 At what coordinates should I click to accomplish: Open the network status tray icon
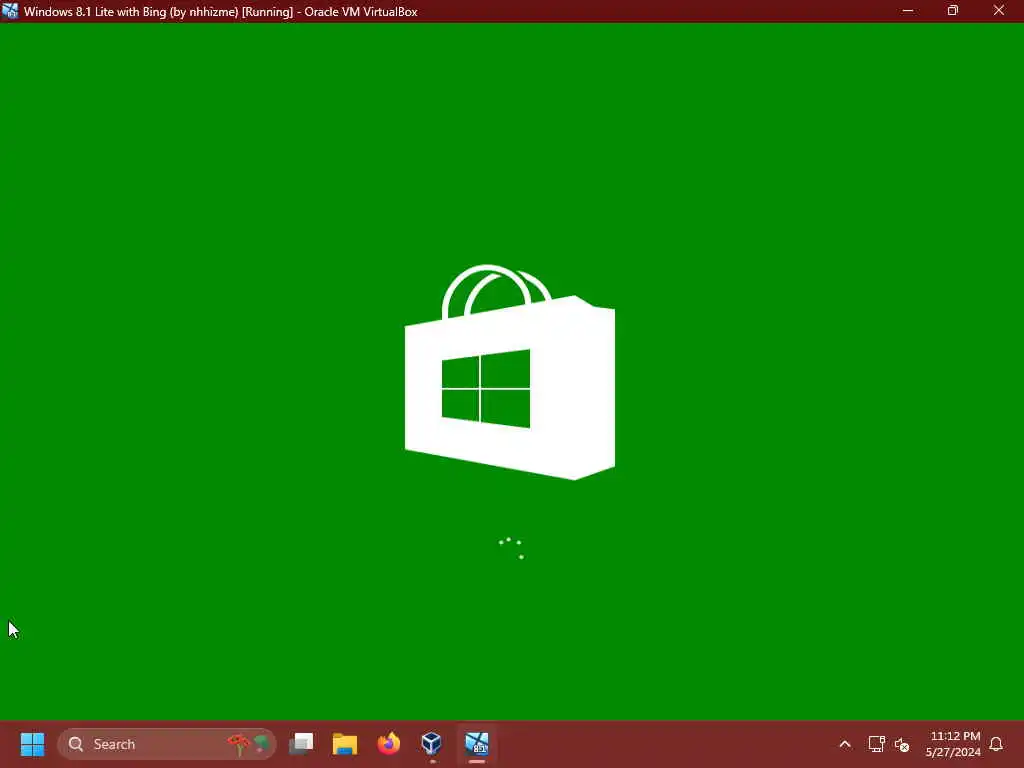click(876, 744)
